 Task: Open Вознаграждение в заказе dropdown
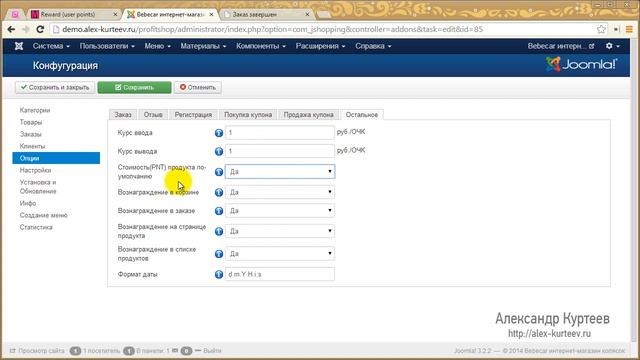[280, 211]
